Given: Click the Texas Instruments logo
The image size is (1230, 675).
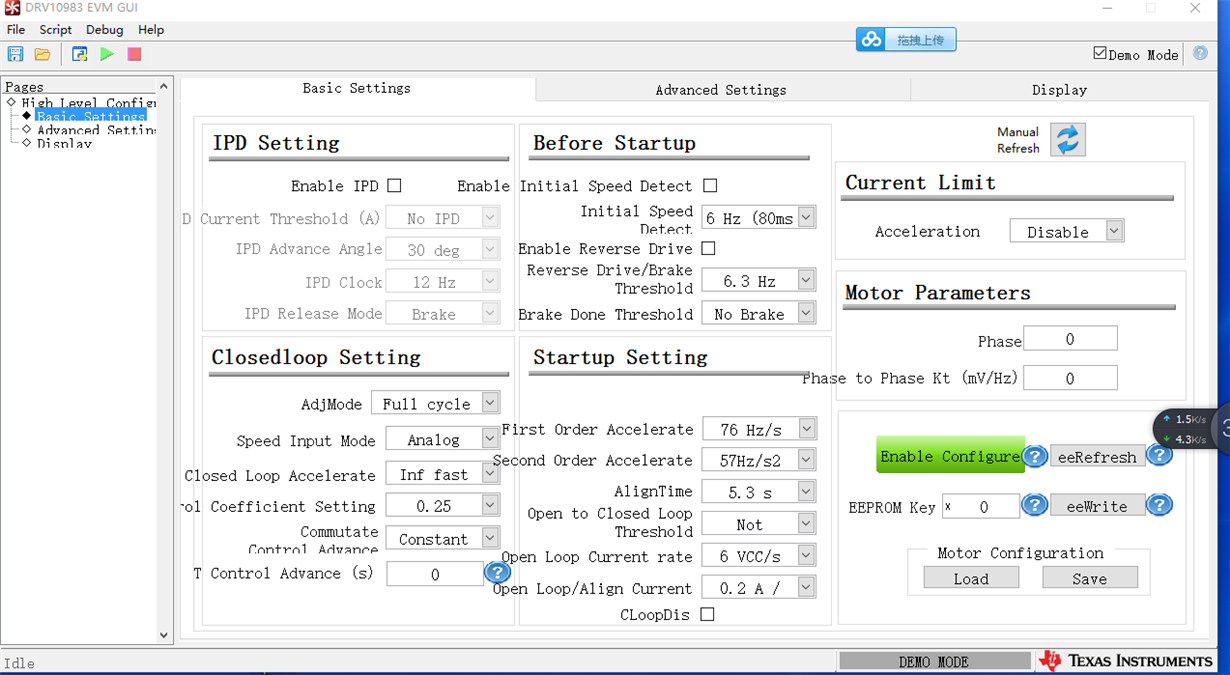Looking at the screenshot, I should click(x=1125, y=661).
